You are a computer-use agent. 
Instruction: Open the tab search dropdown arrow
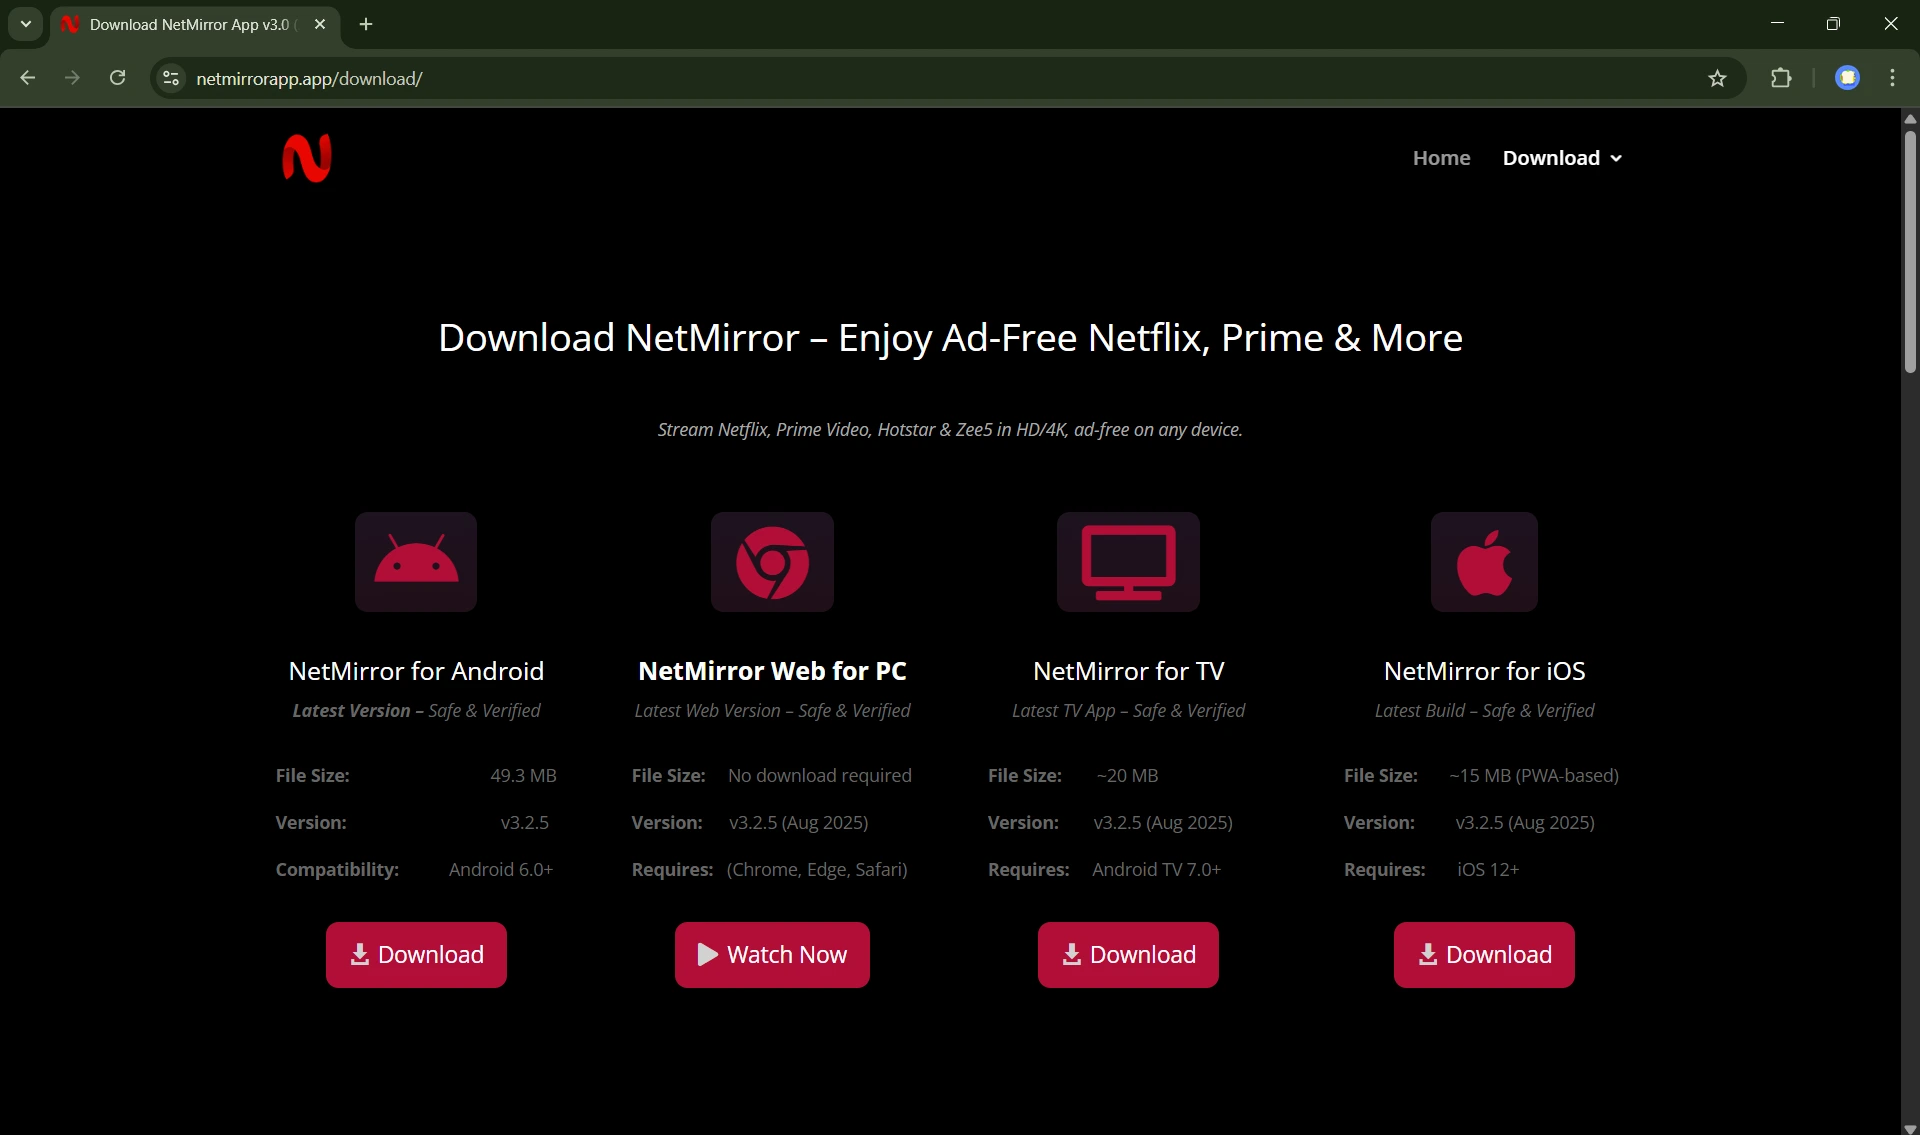(x=26, y=24)
